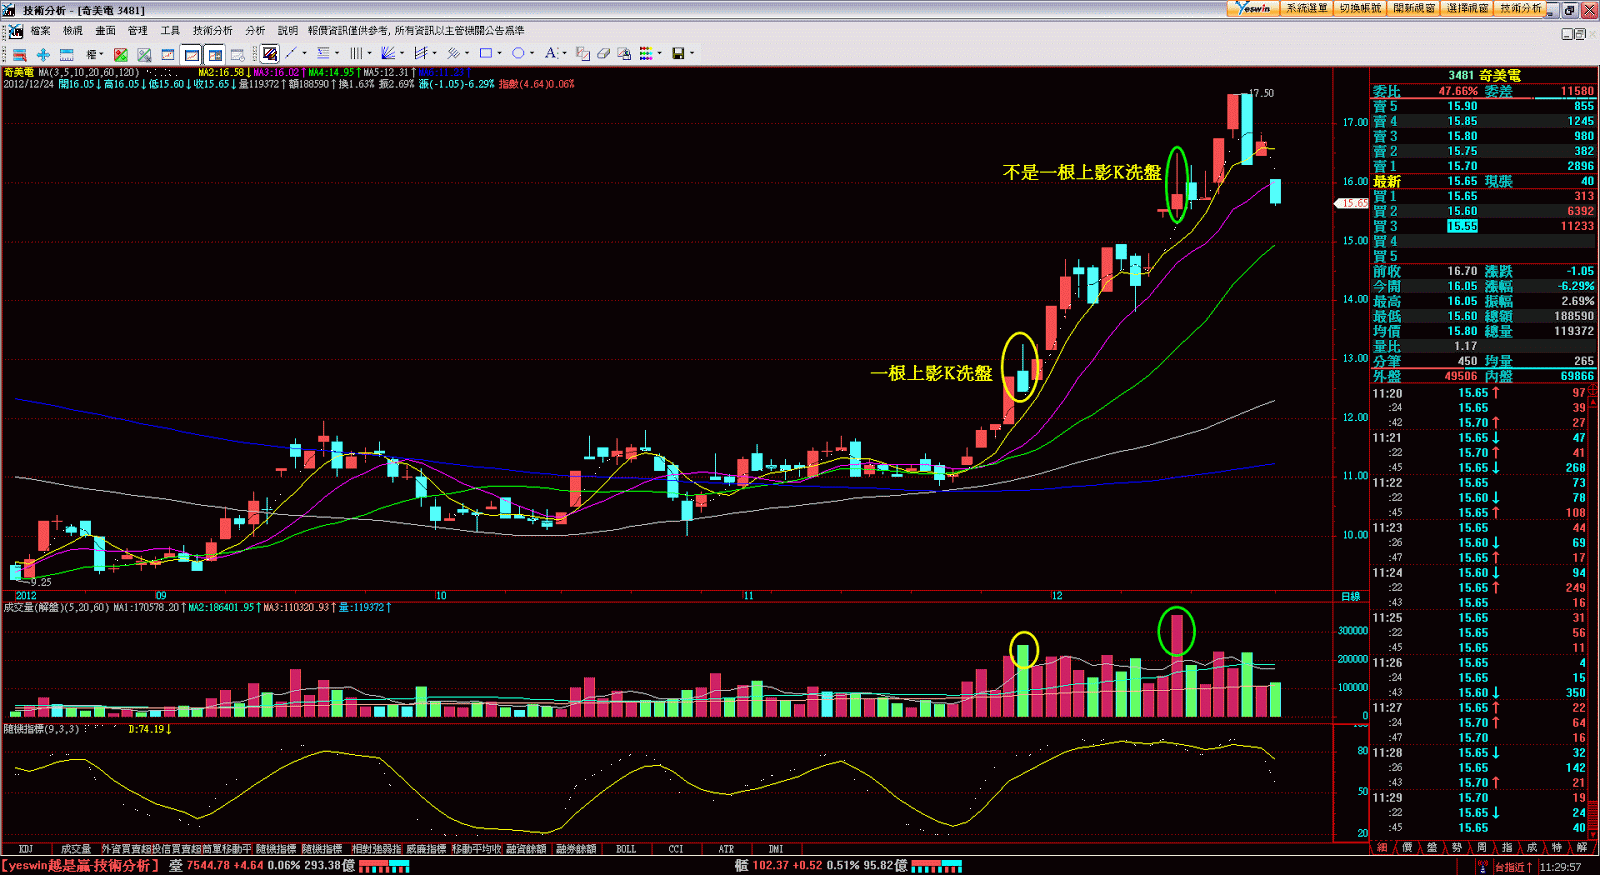Click the chart with magnifier icon

[624, 54]
